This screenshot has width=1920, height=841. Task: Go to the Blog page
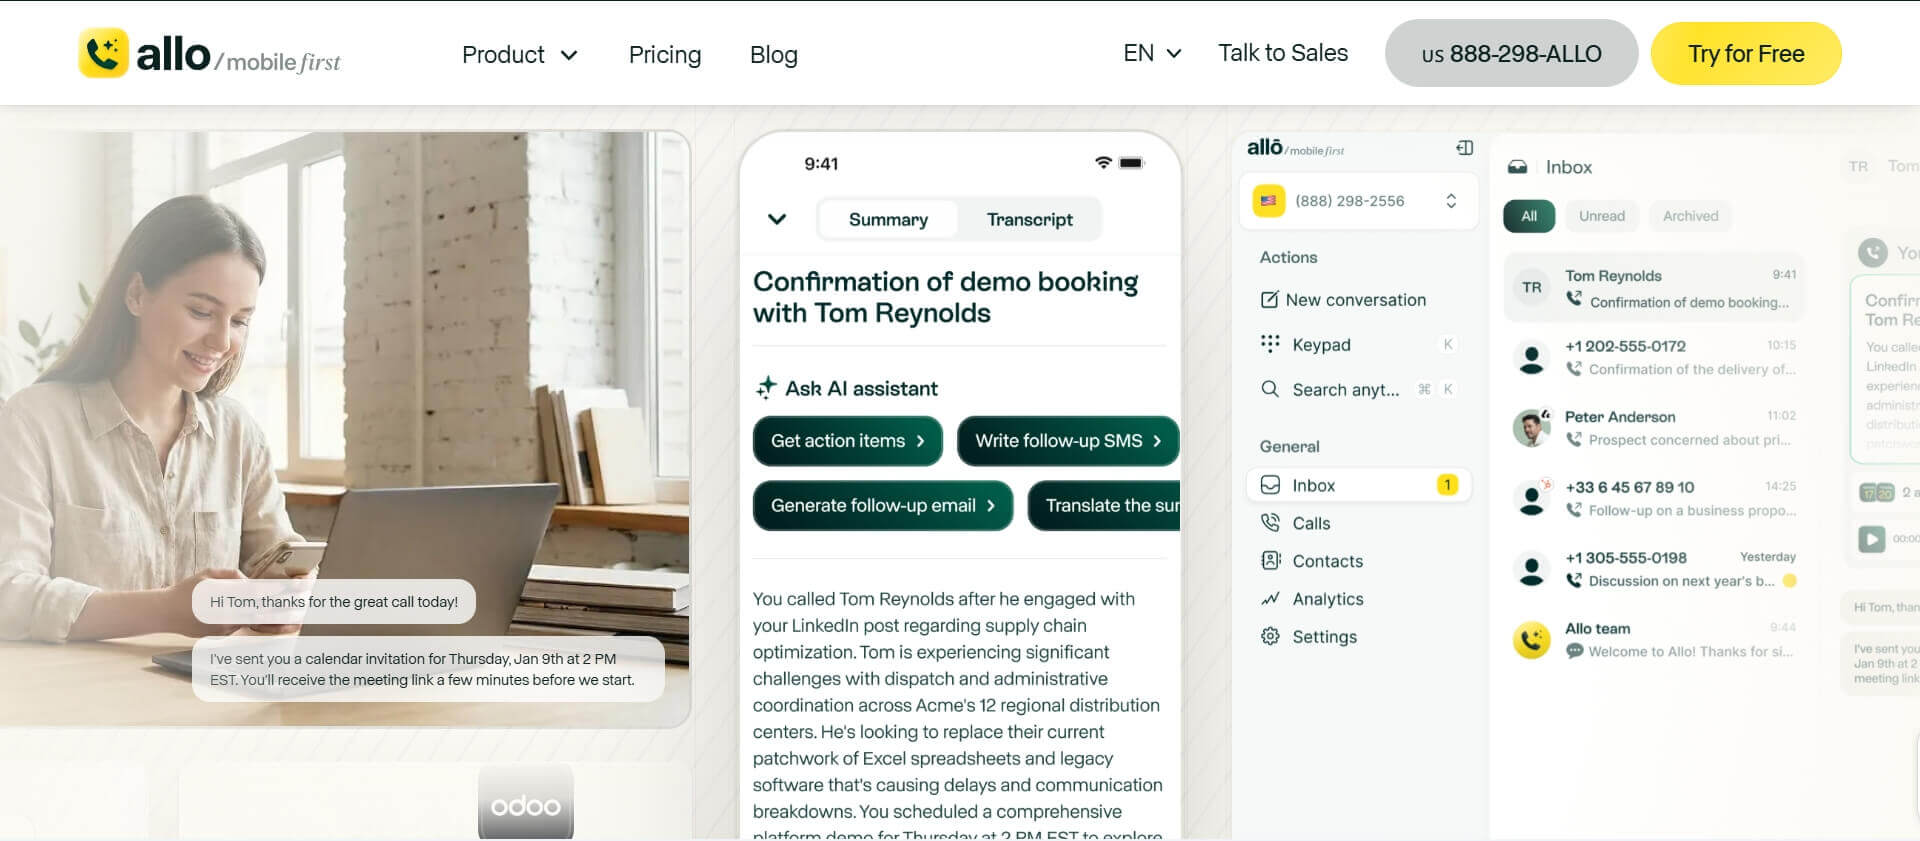tap(773, 54)
